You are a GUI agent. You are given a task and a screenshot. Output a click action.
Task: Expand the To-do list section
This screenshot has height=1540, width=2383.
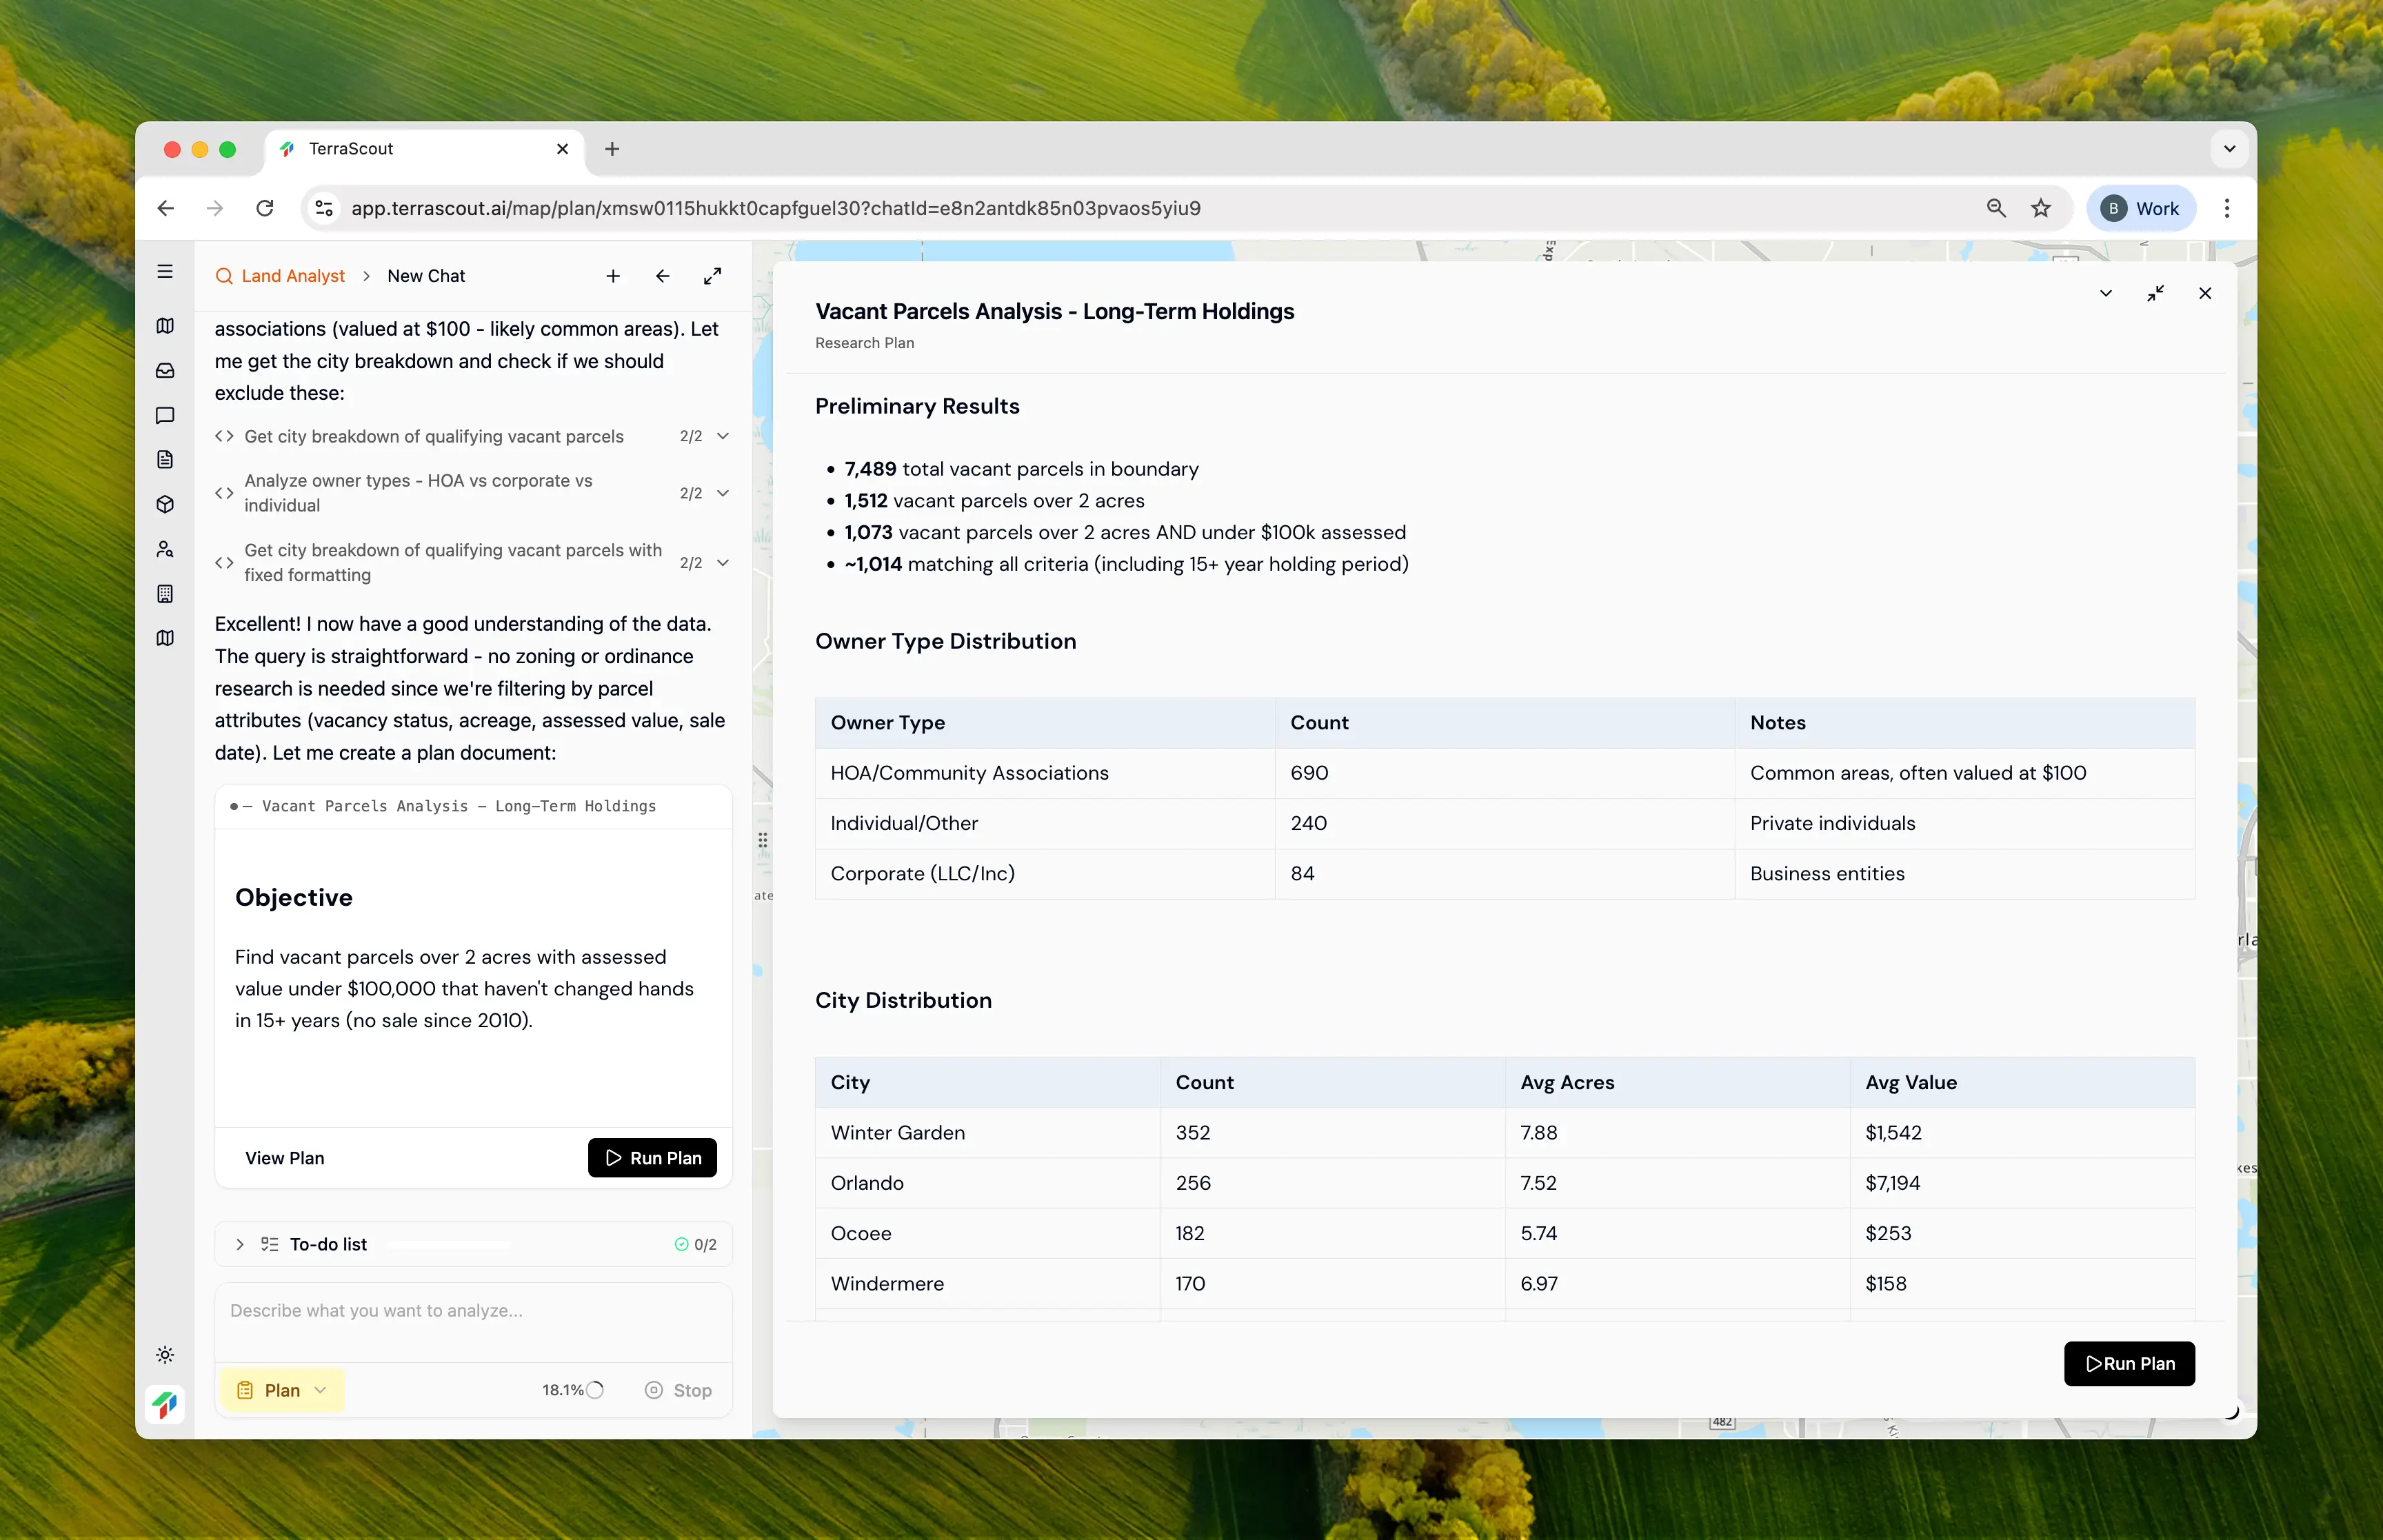coord(240,1244)
